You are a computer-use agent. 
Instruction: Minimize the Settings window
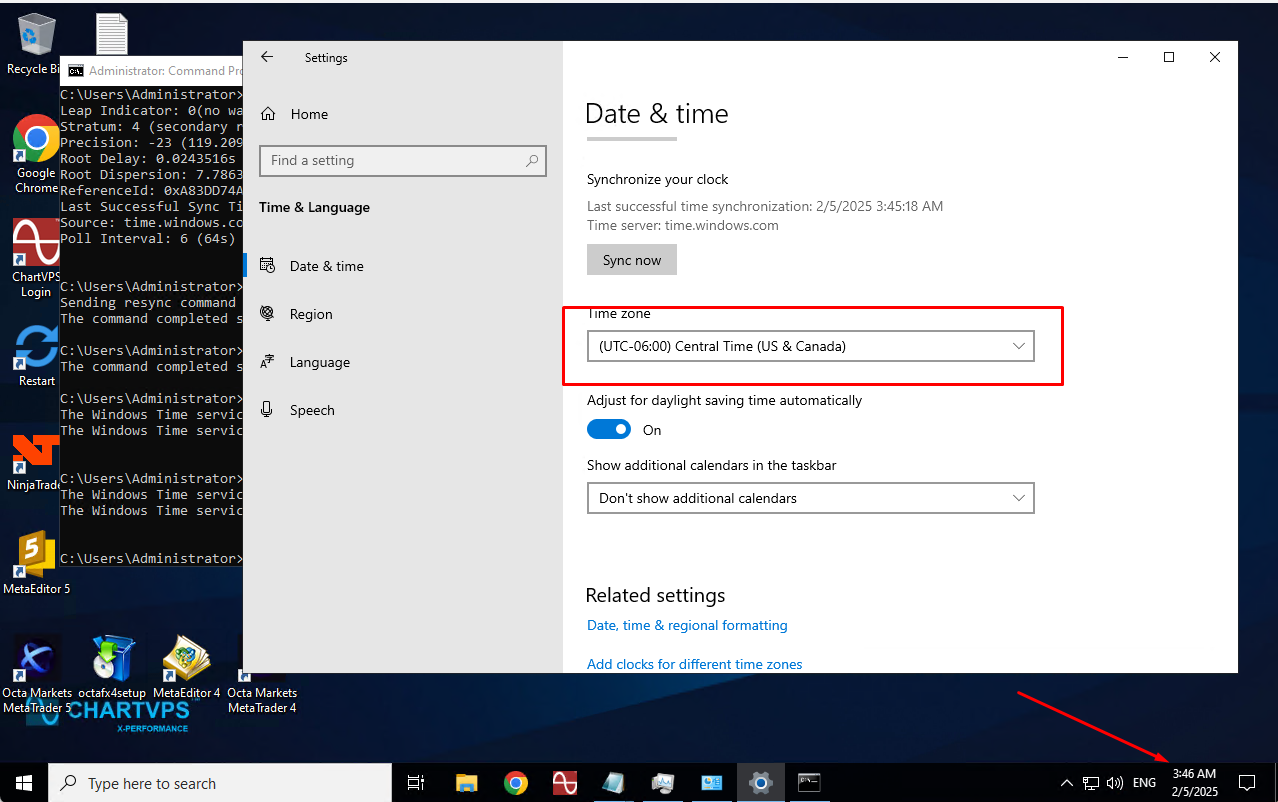point(1123,58)
